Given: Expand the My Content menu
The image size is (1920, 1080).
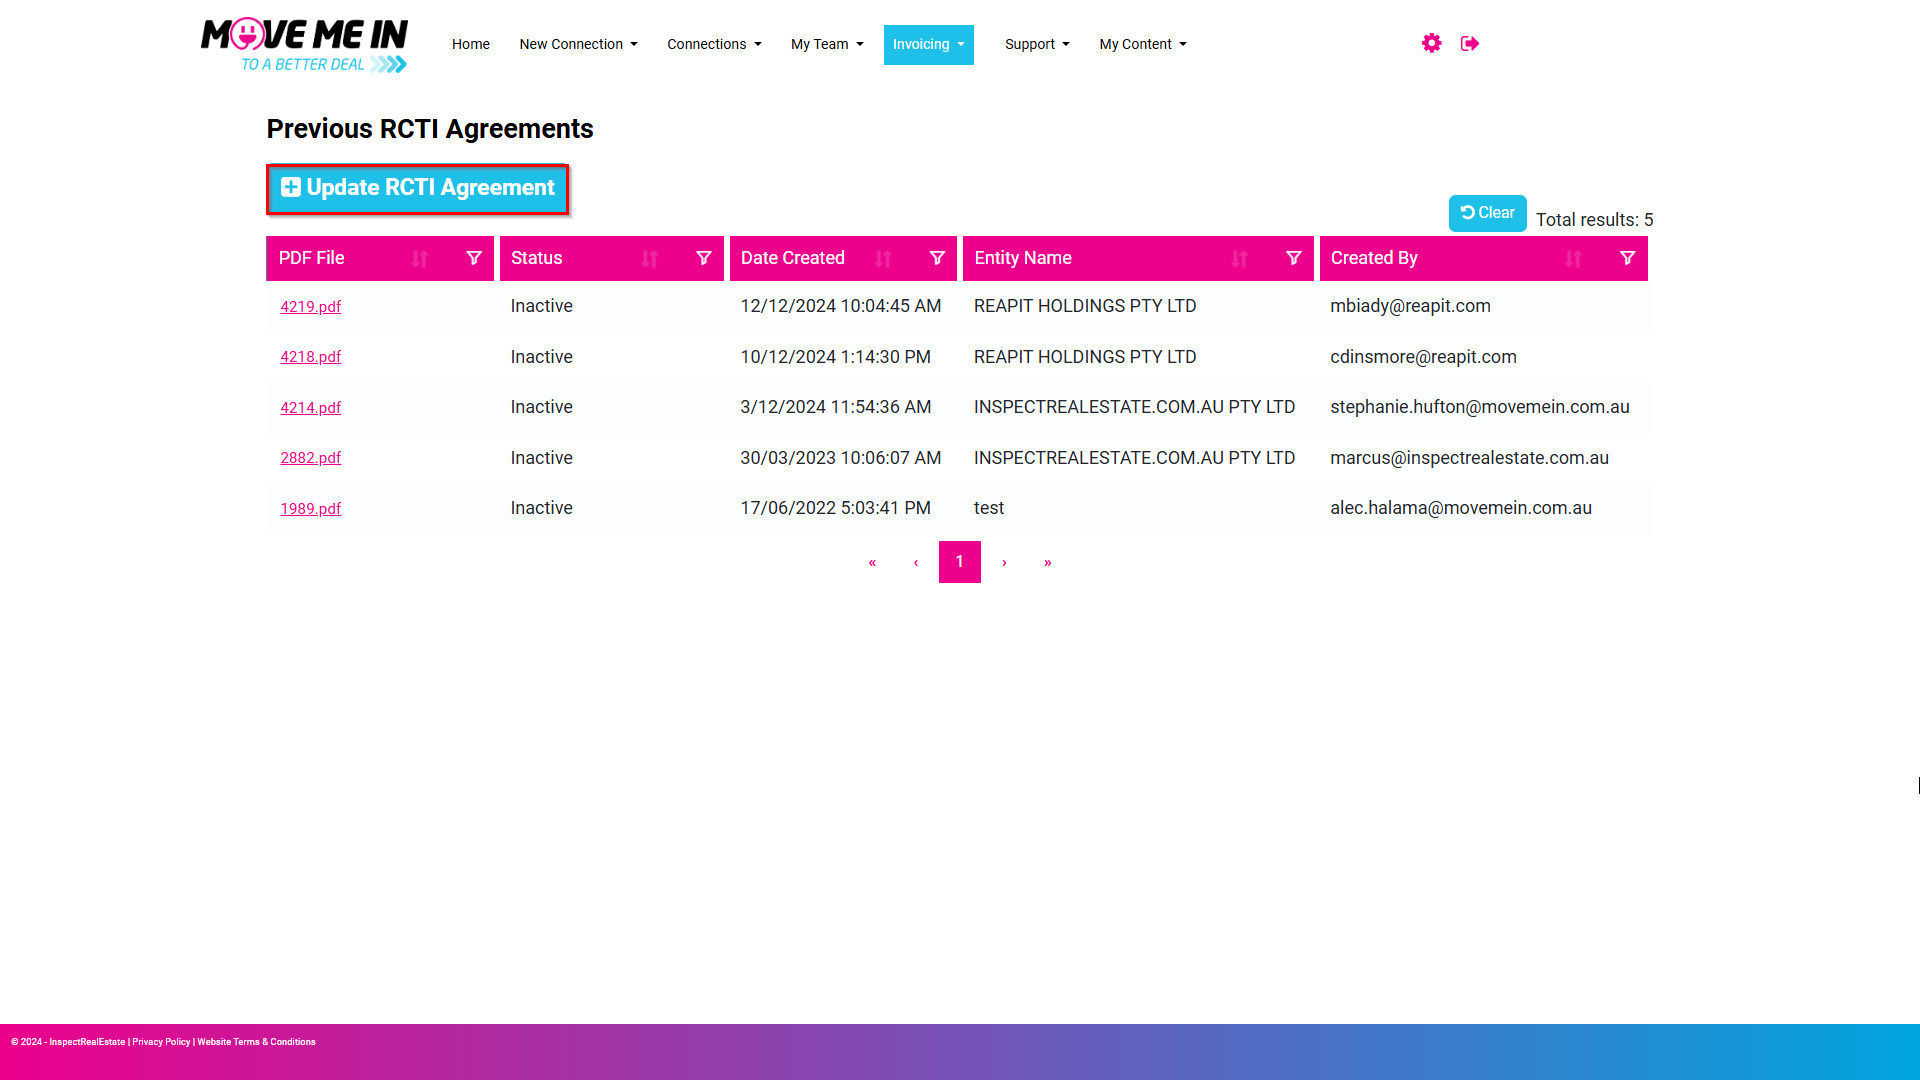Looking at the screenshot, I should tap(1143, 44).
